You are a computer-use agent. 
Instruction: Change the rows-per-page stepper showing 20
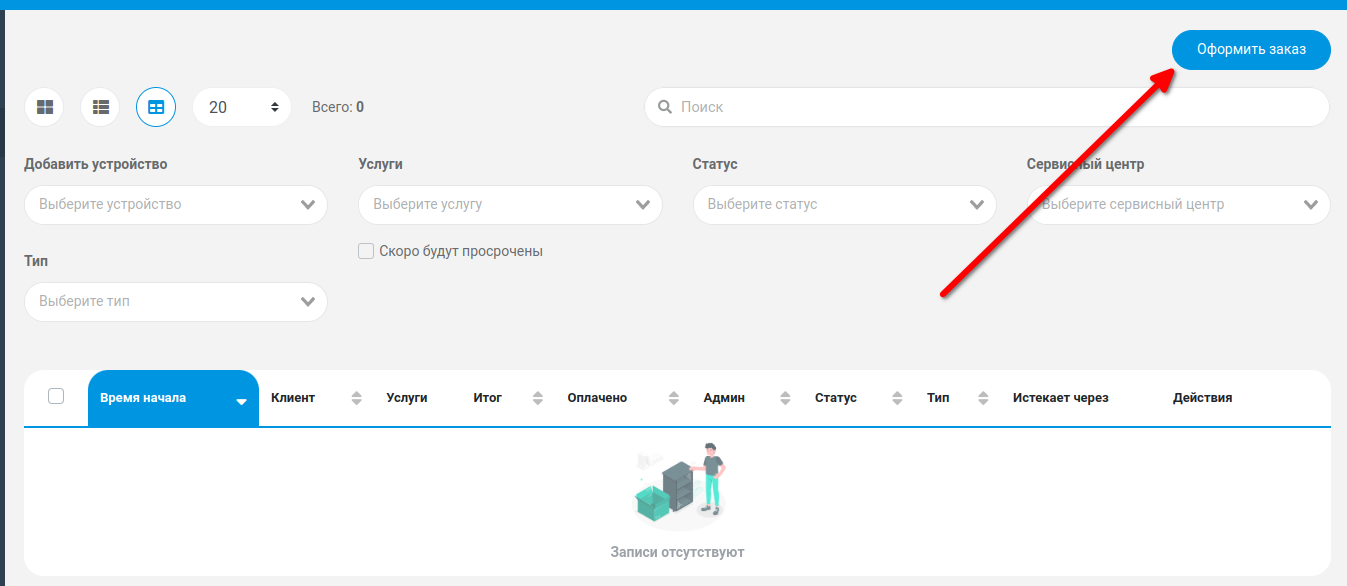point(242,107)
